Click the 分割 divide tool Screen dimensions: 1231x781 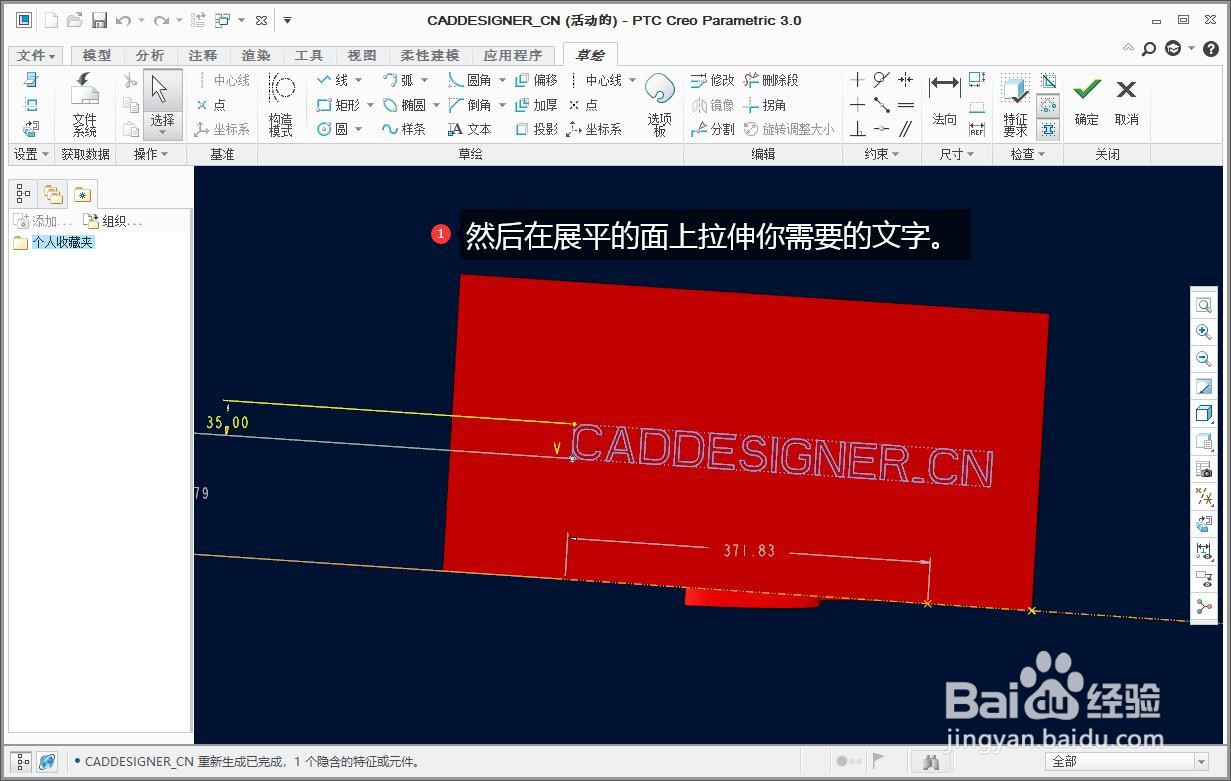[x=712, y=129]
